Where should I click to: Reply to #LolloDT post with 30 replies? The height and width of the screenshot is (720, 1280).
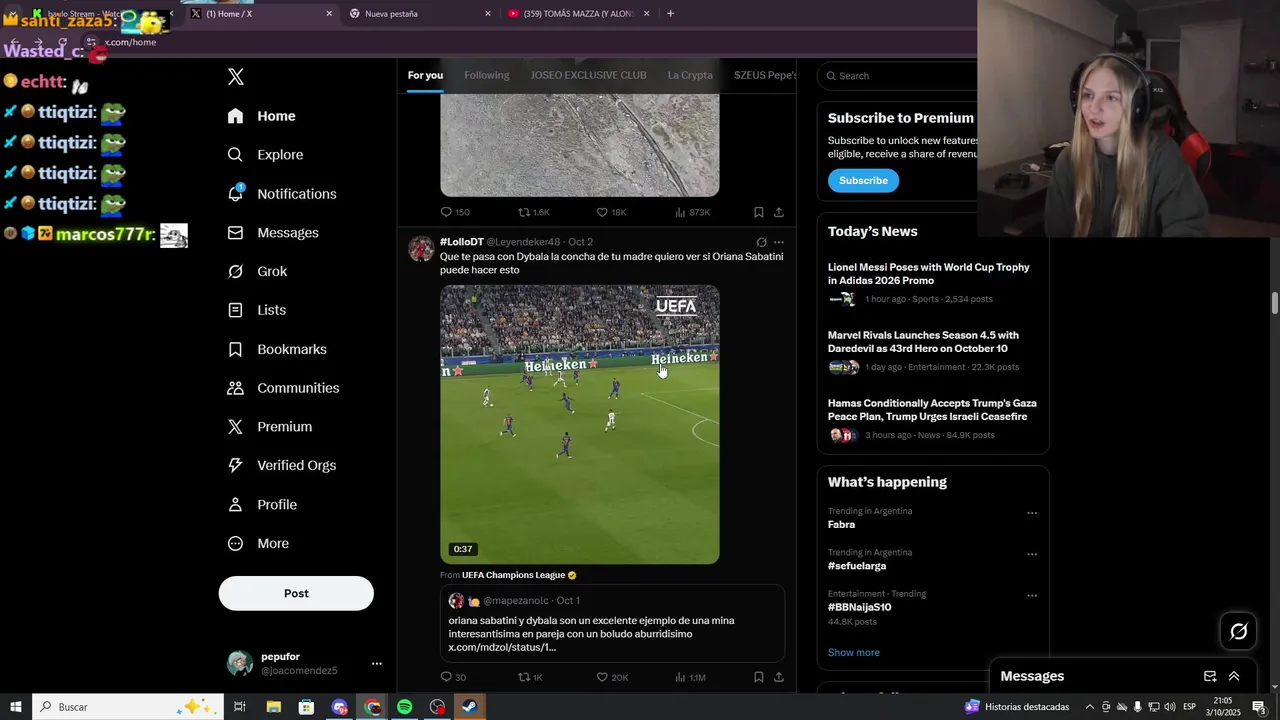pyautogui.click(x=453, y=677)
